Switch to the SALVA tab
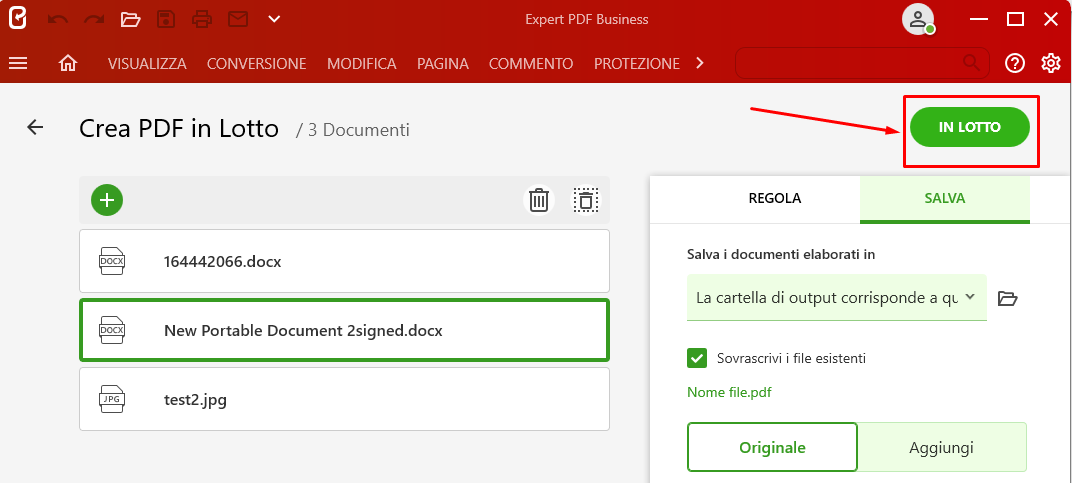Image resolution: width=1072 pixels, height=483 pixels. coord(945,199)
